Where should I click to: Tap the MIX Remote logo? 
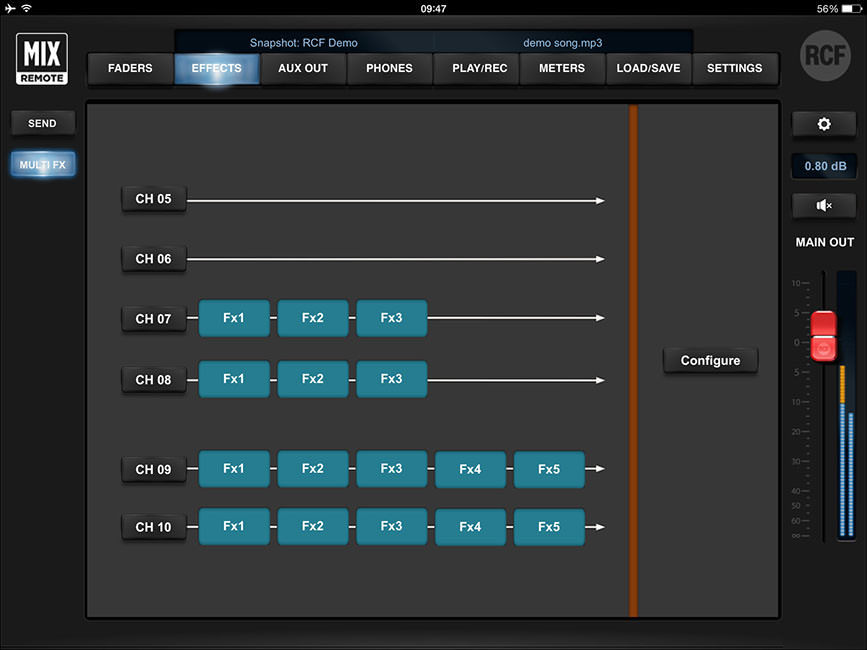[x=42, y=59]
